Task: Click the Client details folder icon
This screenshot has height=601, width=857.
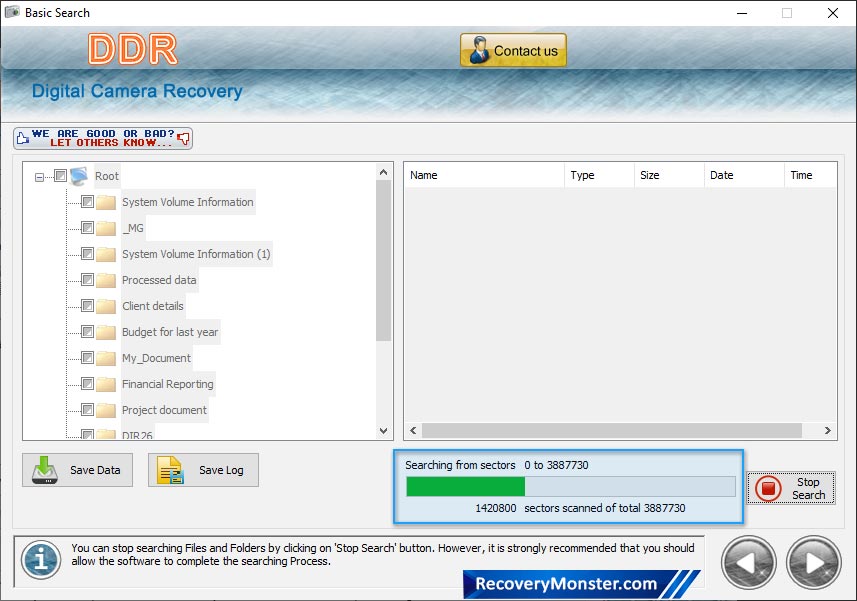Action: point(106,306)
